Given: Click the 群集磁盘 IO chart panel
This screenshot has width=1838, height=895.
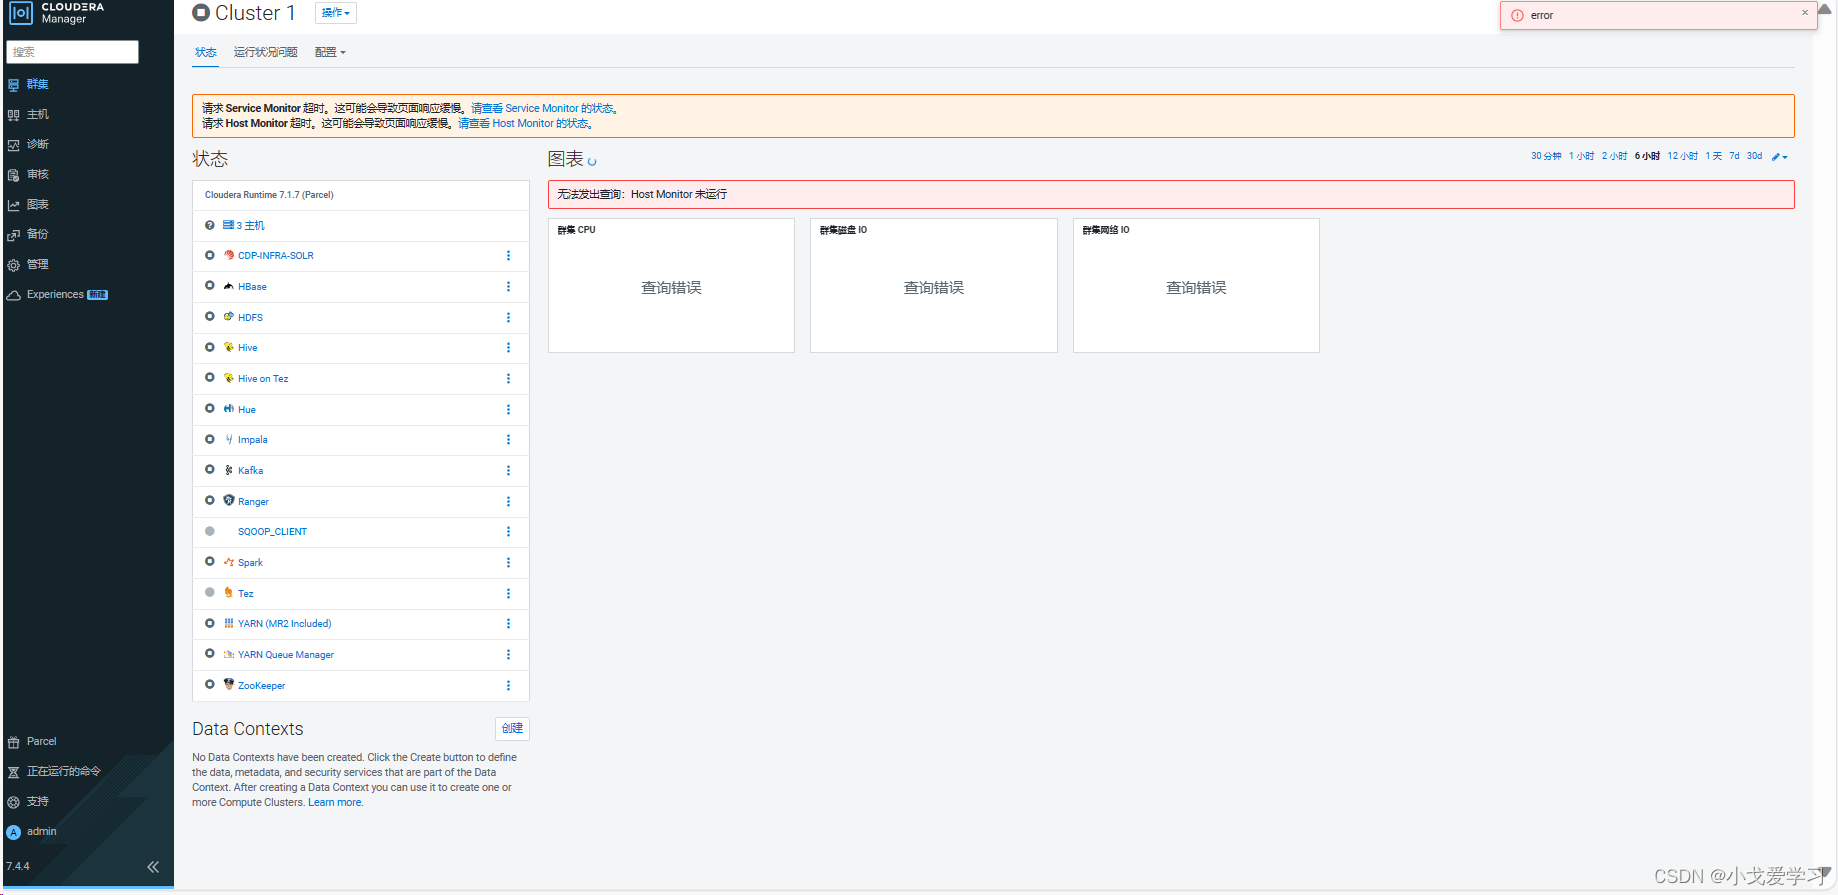Looking at the screenshot, I should [x=934, y=285].
